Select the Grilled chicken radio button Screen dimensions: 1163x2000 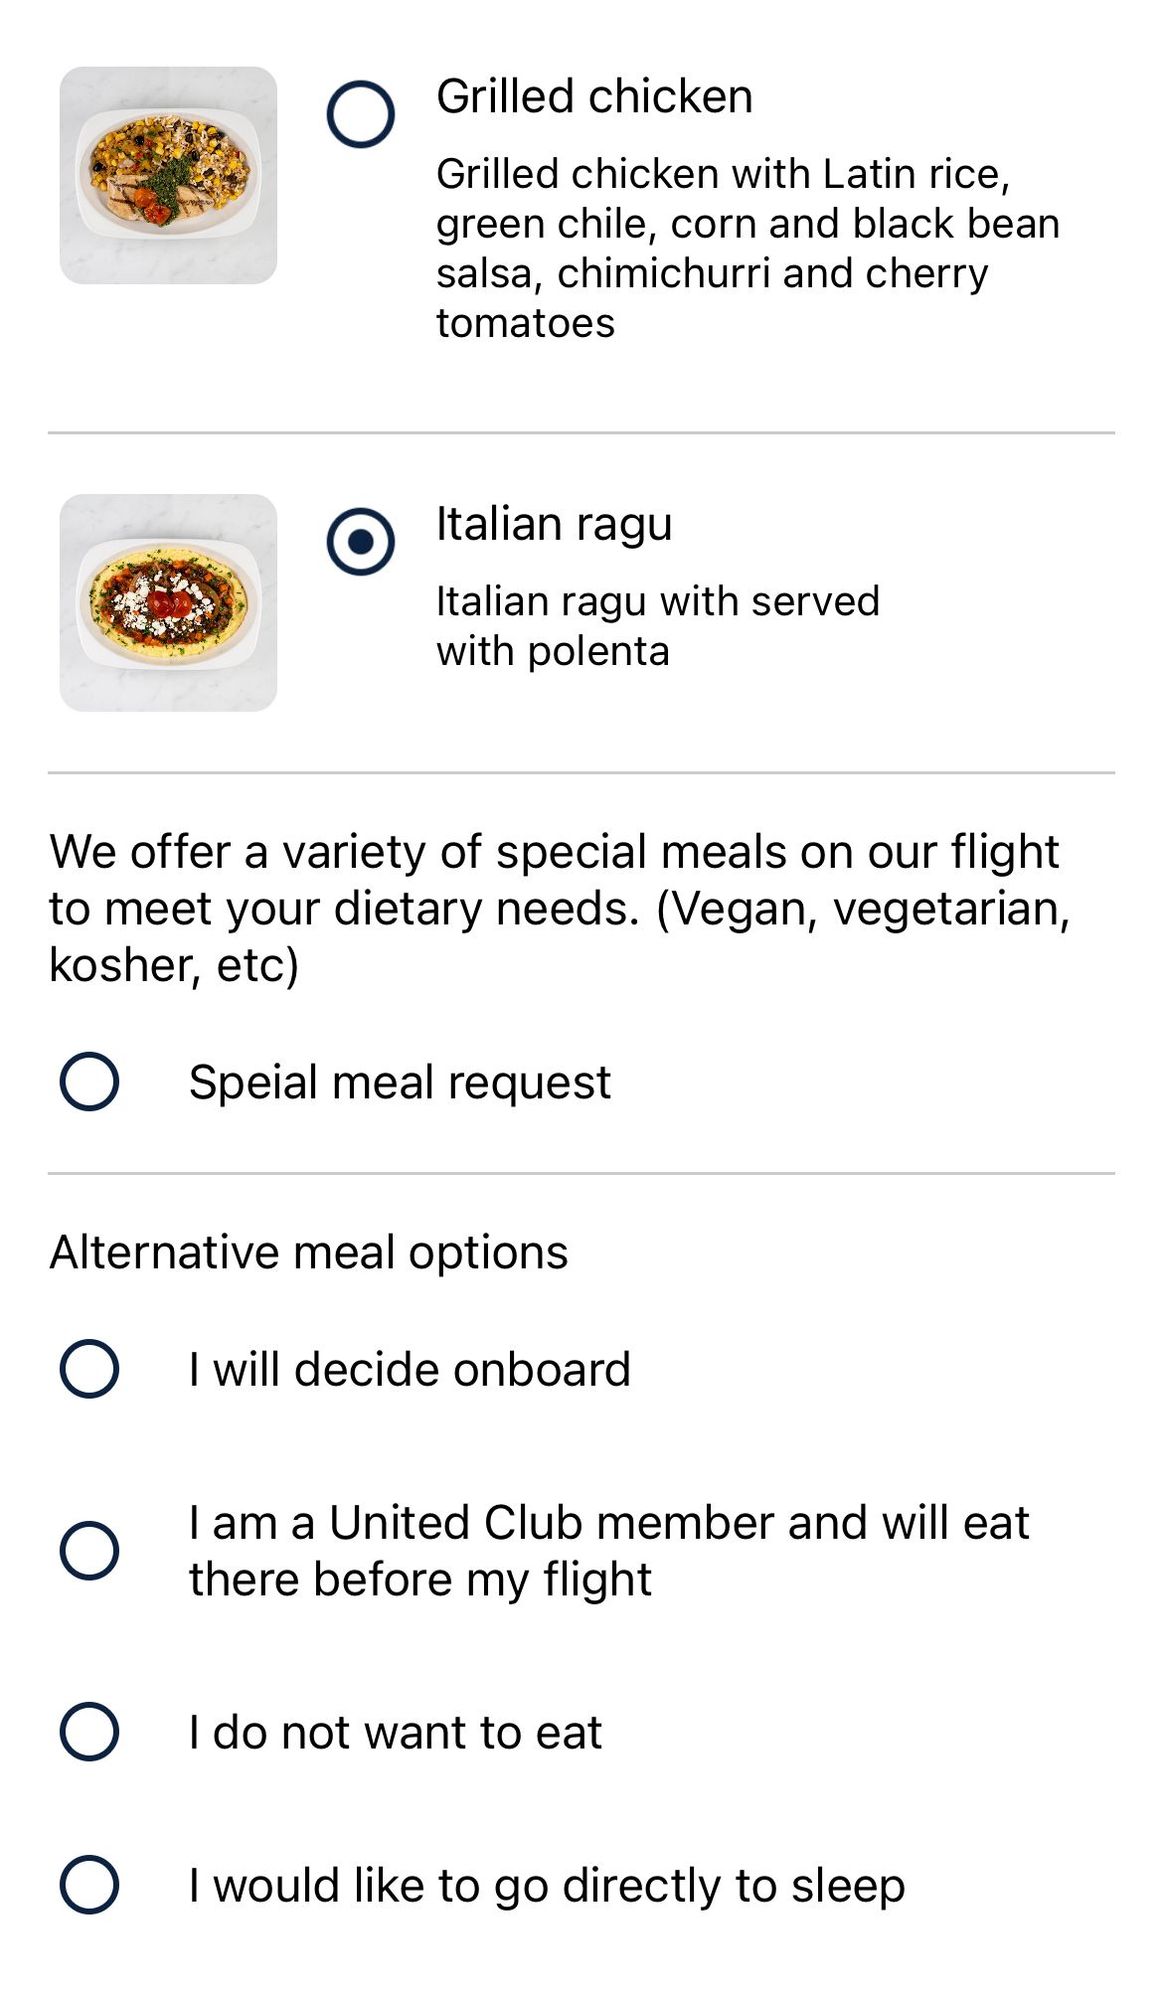(360, 114)
